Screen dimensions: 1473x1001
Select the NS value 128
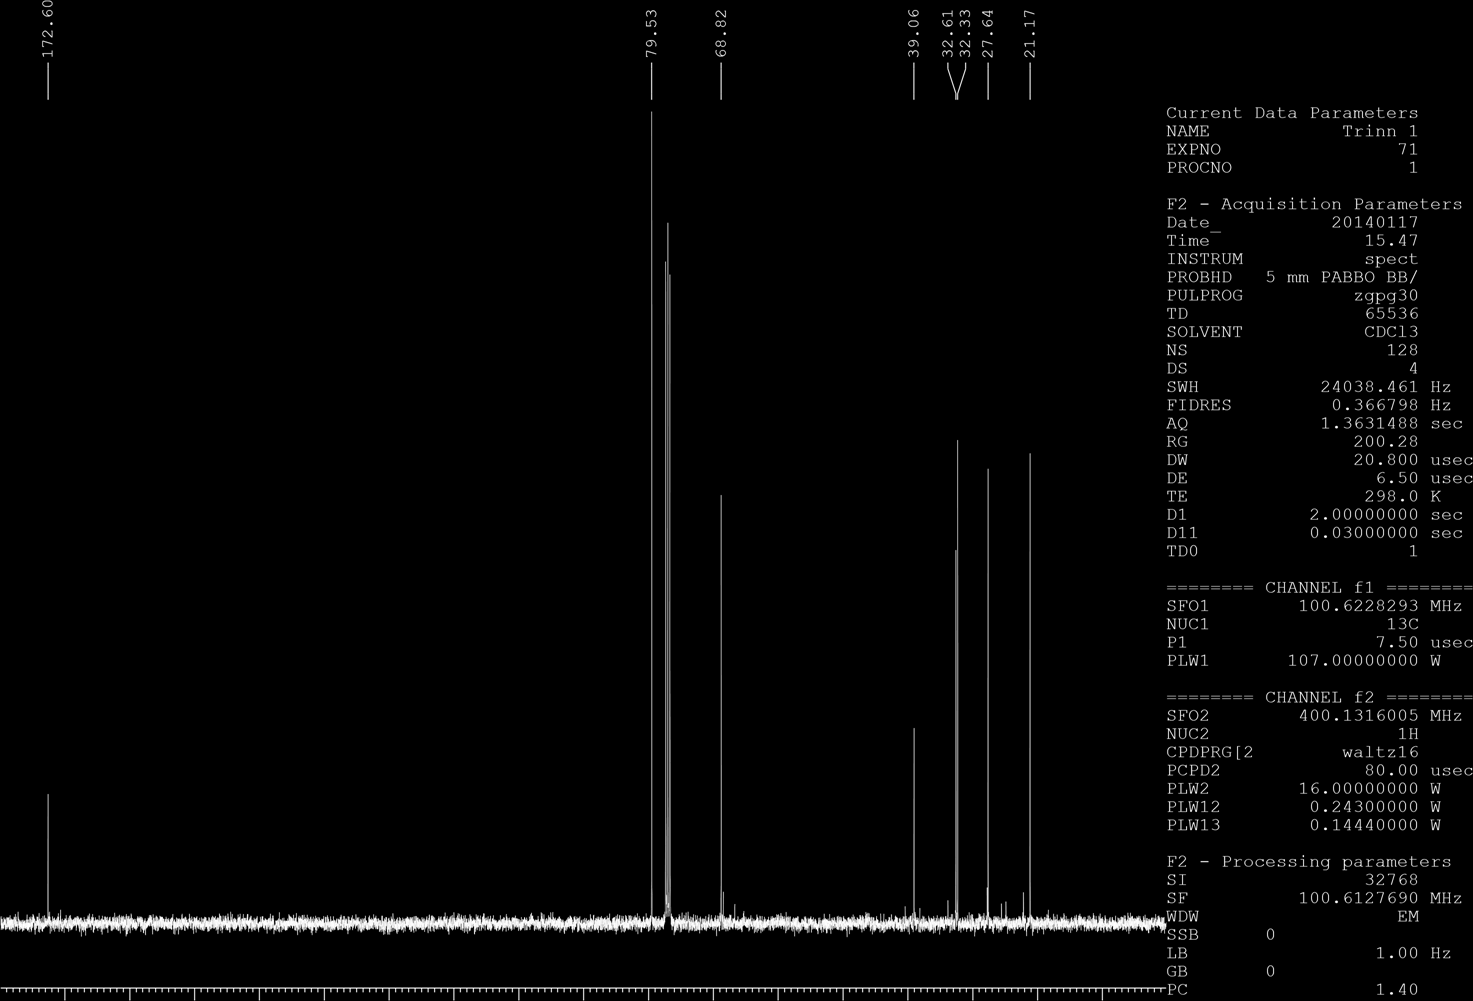[x=1402, y=350]
